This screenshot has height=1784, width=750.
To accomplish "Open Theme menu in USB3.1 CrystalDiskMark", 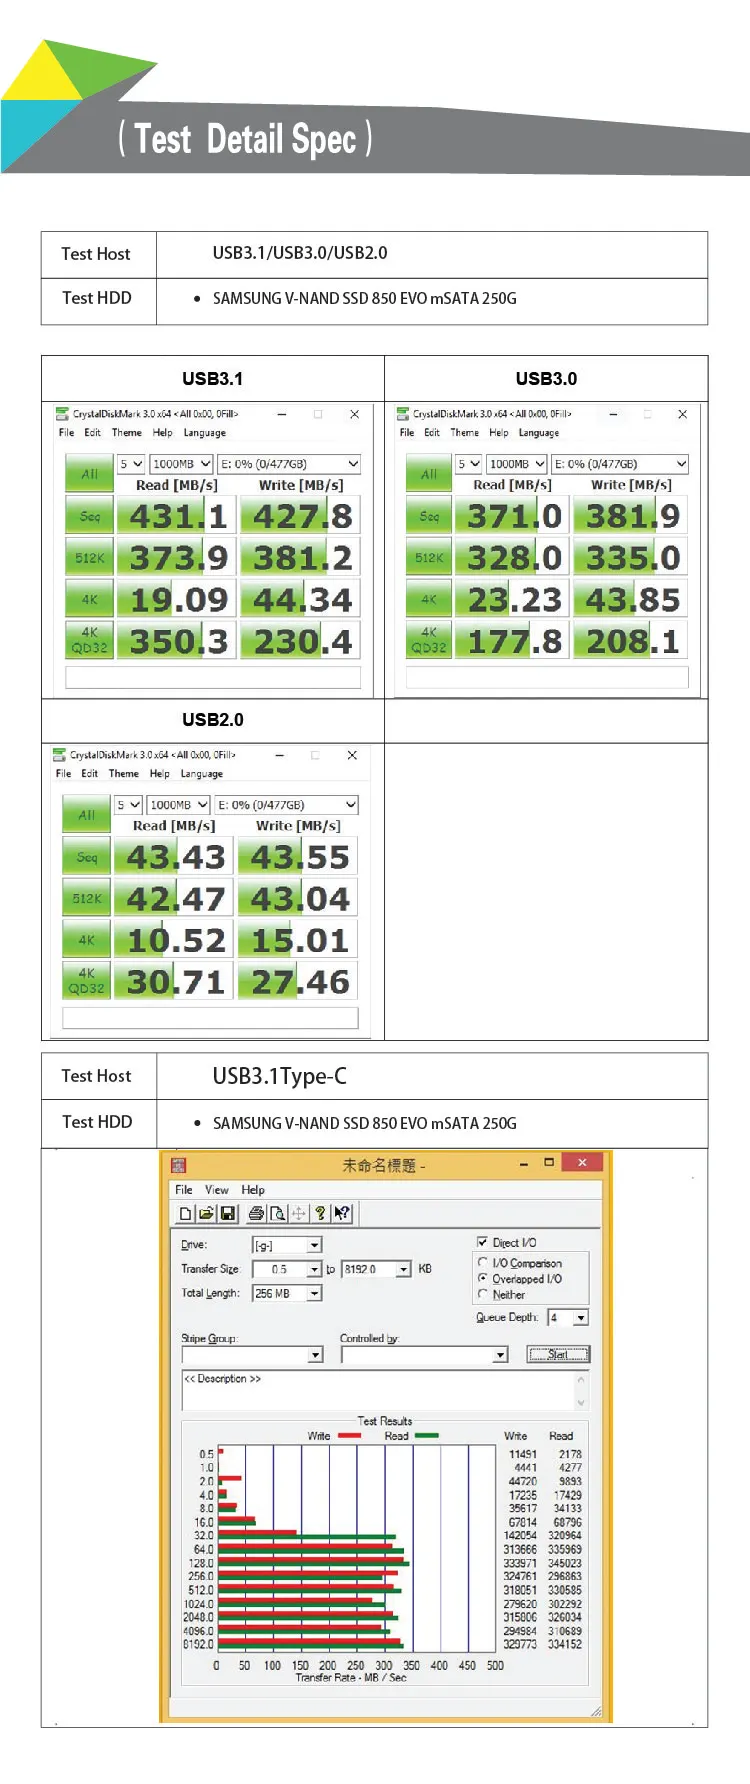I will point(127,433).
